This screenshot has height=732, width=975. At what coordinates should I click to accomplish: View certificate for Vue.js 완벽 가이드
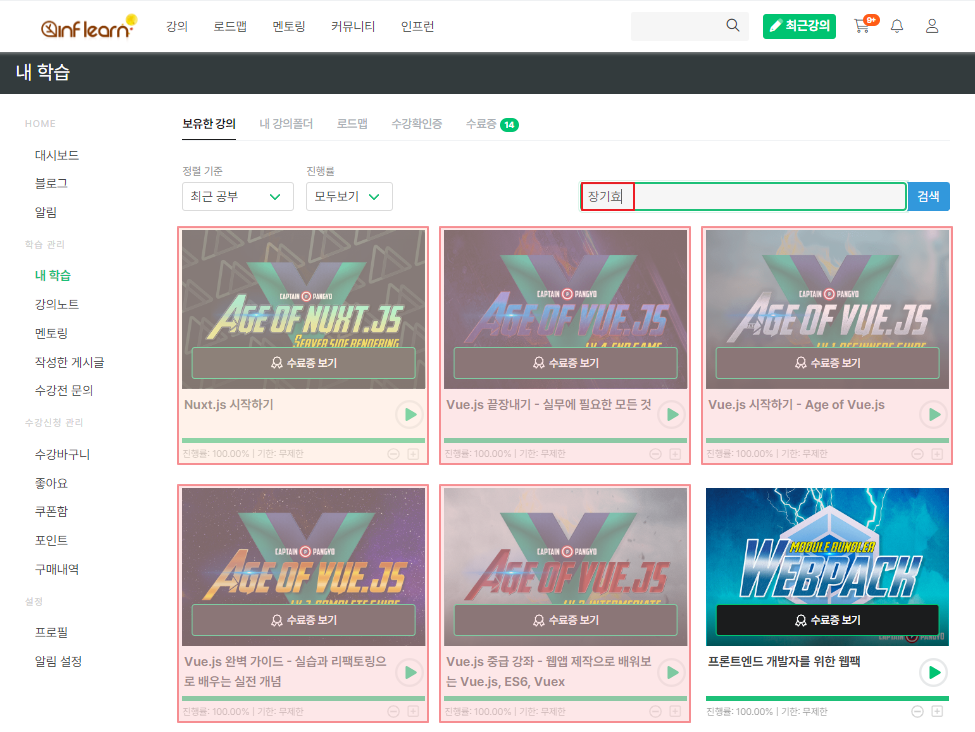[303, 620]
